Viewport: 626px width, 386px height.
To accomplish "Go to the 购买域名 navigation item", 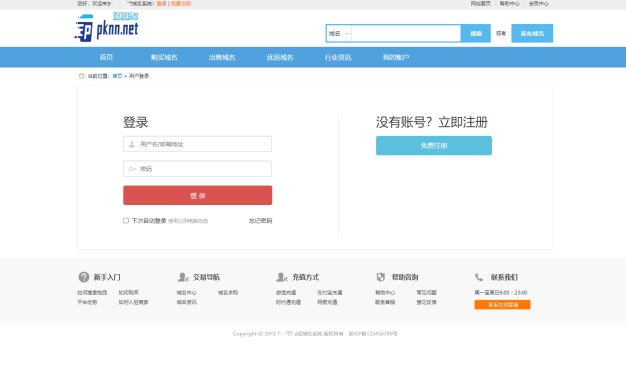I will coord(164,57).
